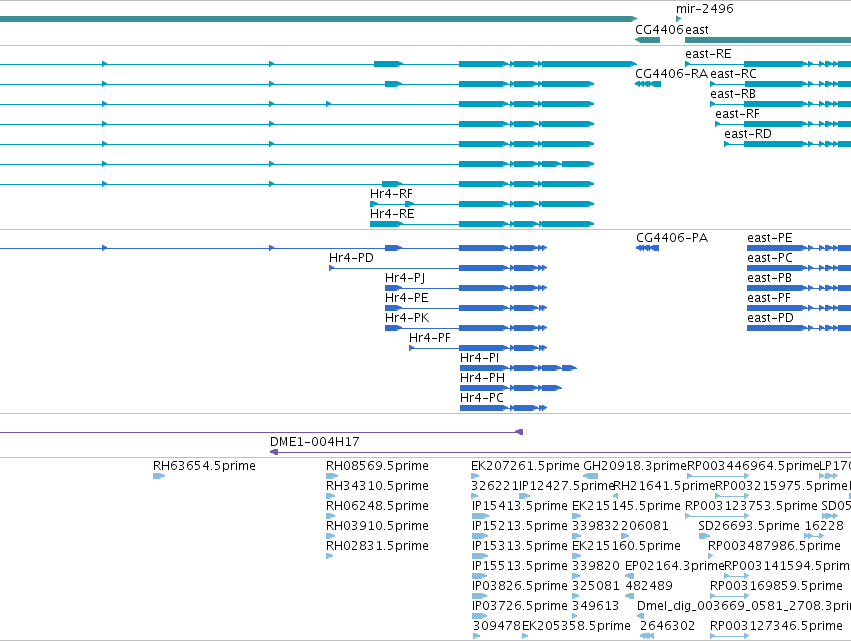This screenshot has height=641, width=851.
Task: Click the EP02164.3prime EST label
Action: click(x=675, y=566)
